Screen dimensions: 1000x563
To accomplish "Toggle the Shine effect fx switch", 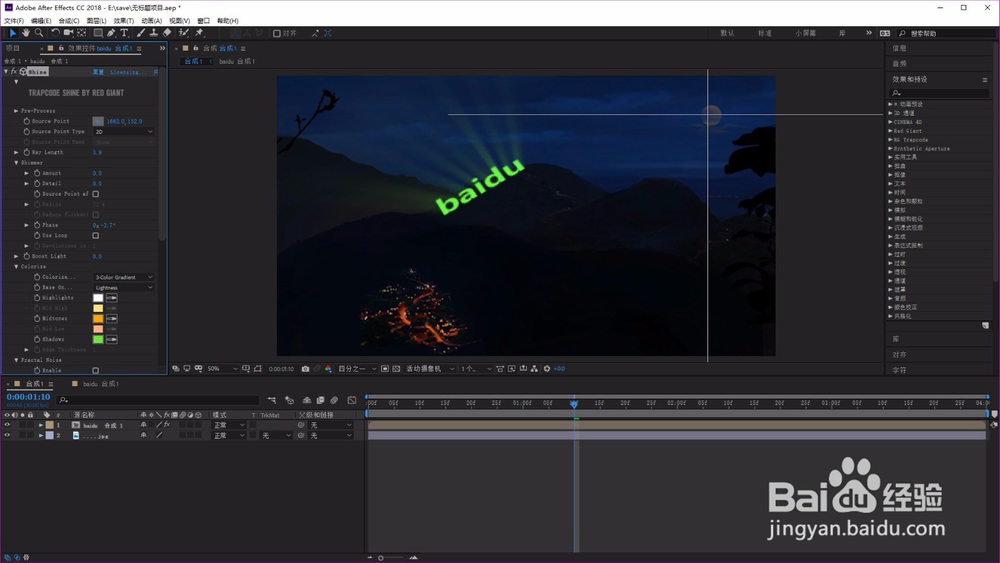I will pyautogui.click(x=14, y=72).
